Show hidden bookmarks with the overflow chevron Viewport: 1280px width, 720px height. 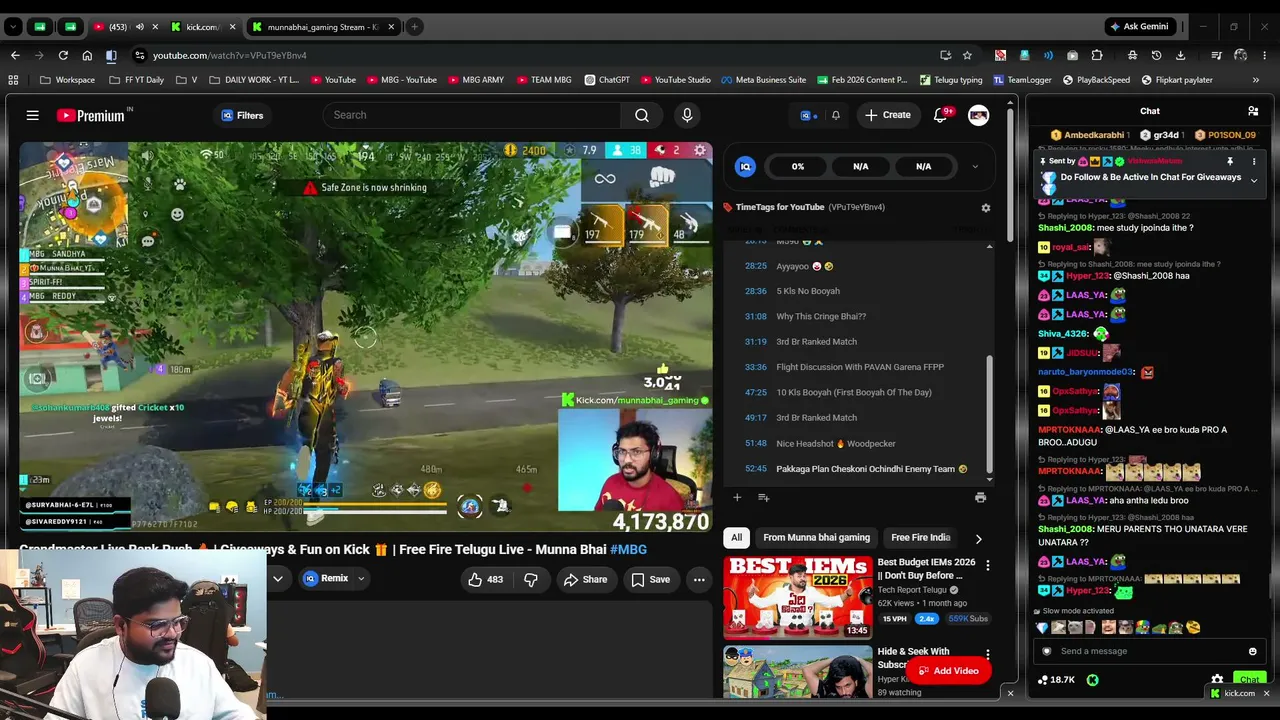click(1256, 80)
